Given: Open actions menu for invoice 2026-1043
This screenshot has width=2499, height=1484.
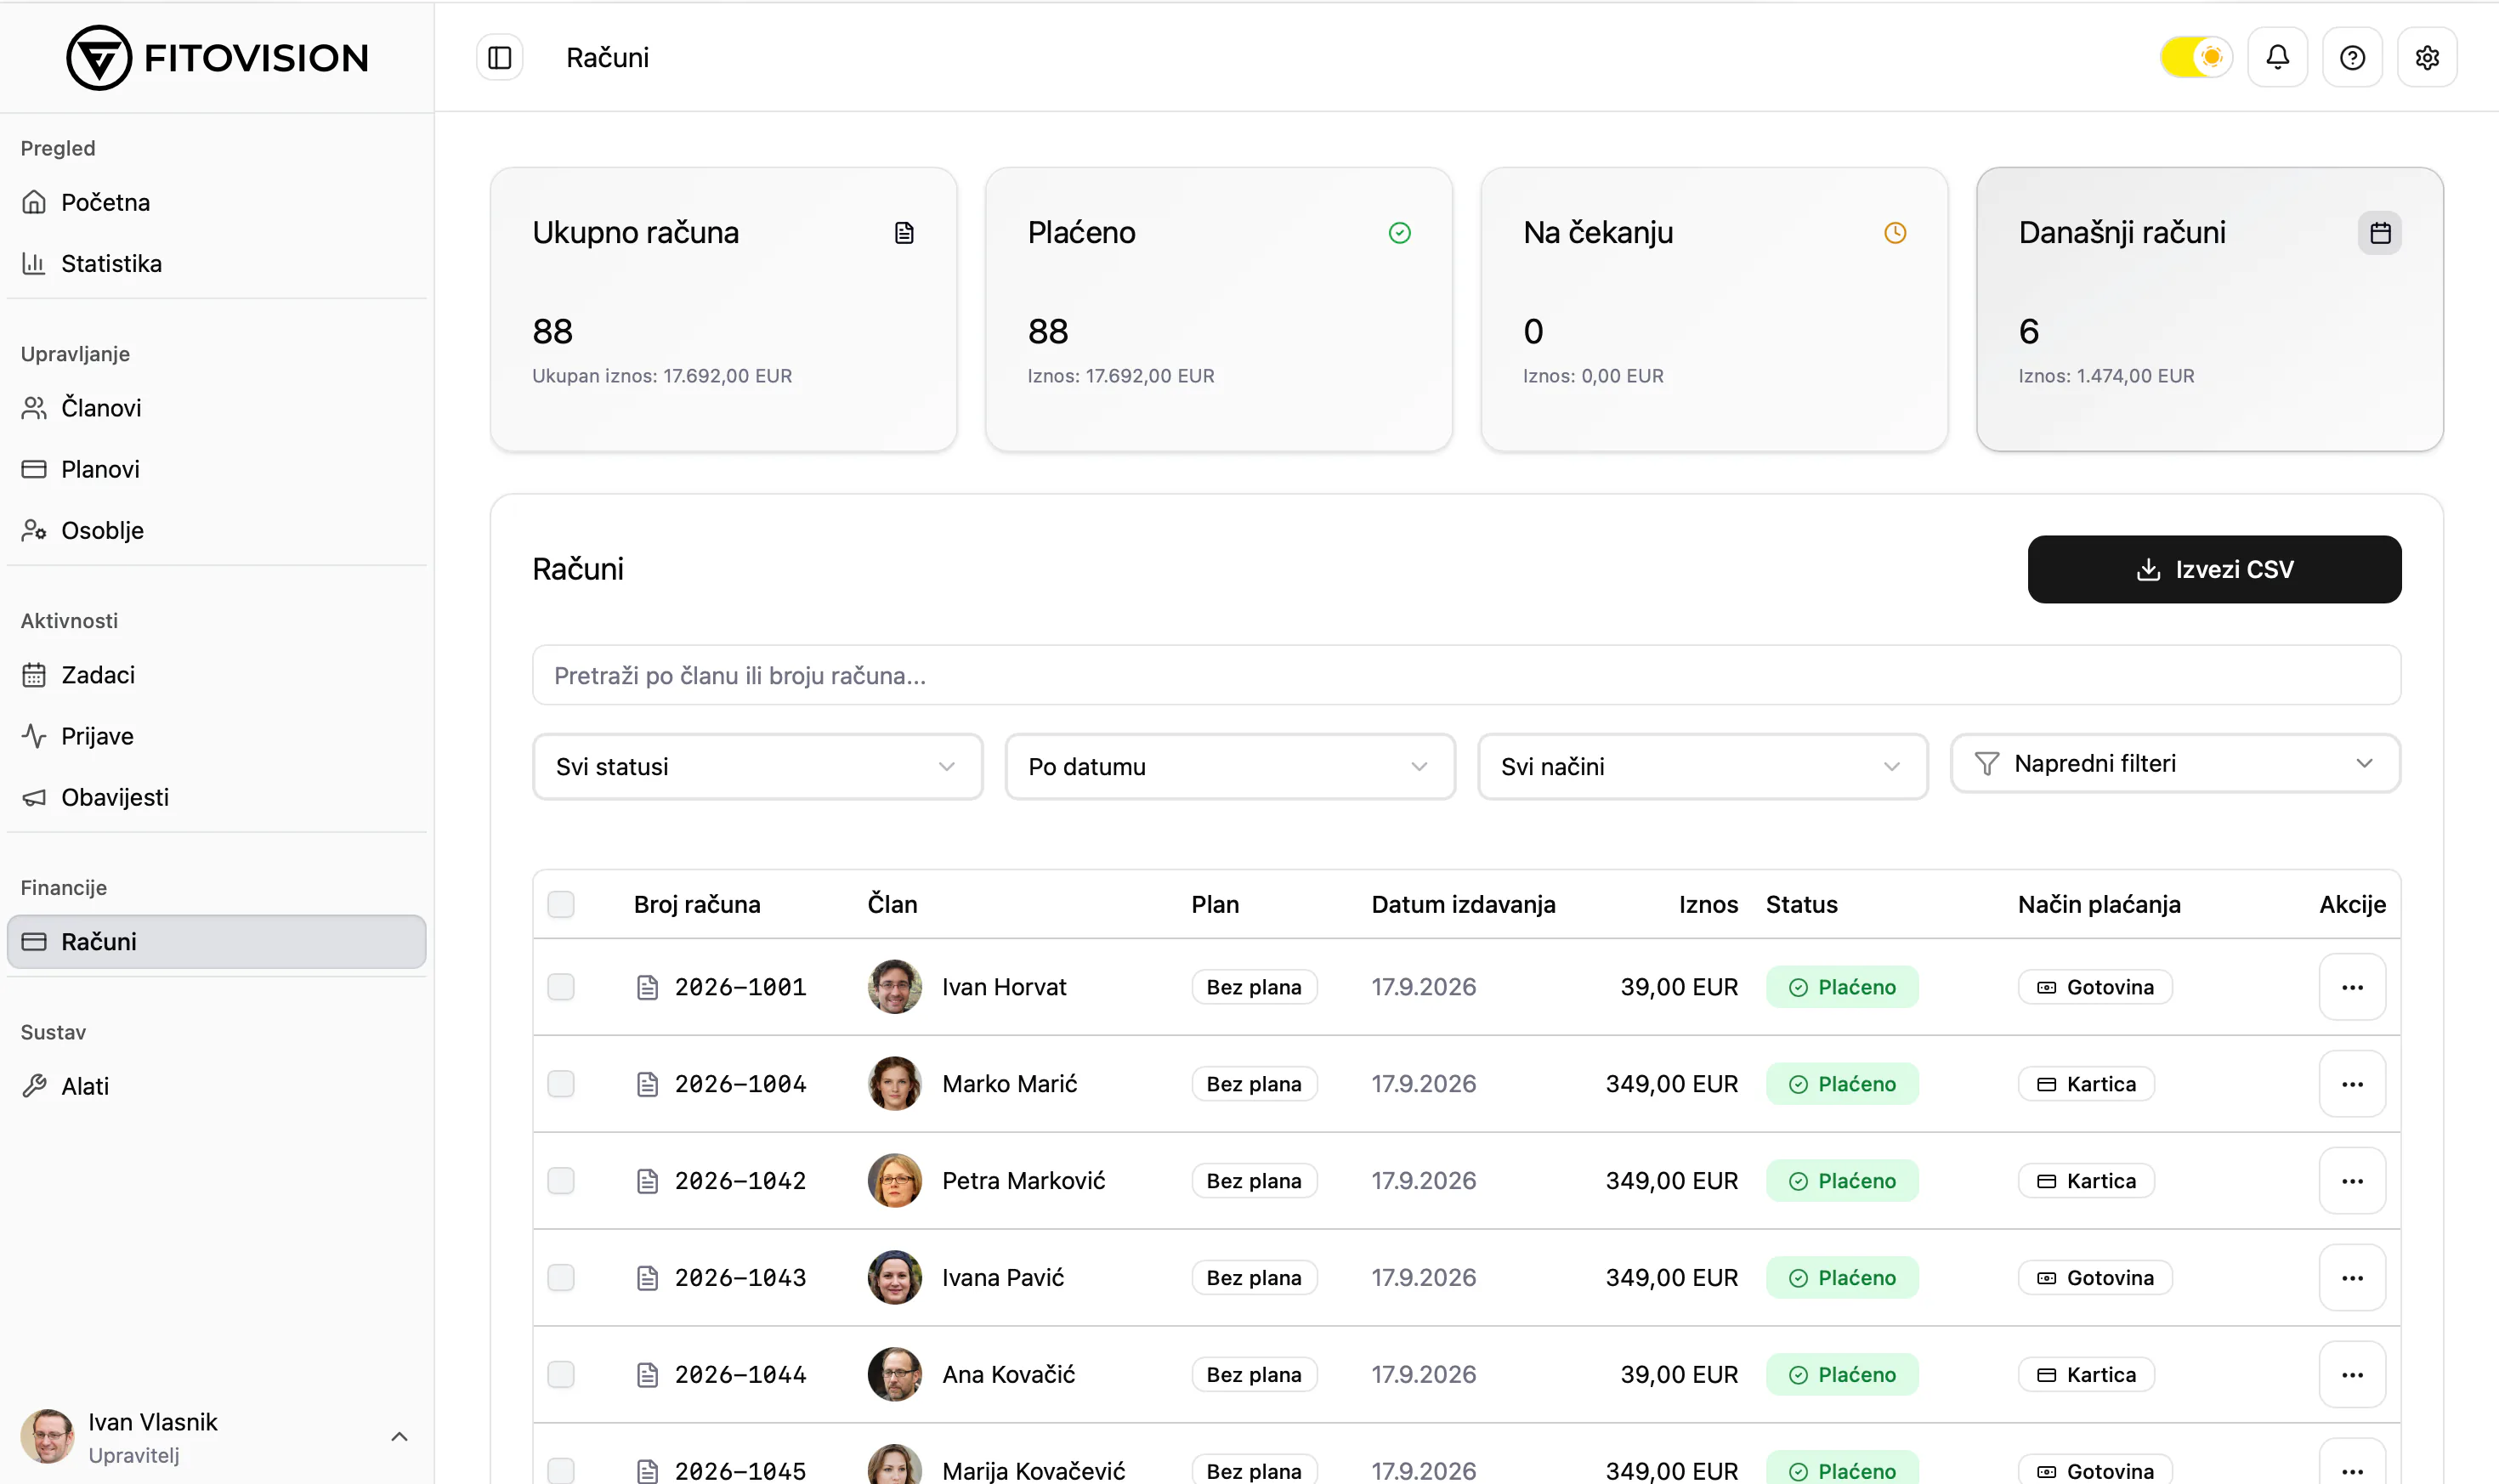Looking at the screenshot, I should pyautogui.click(x=2352, y=1278).
